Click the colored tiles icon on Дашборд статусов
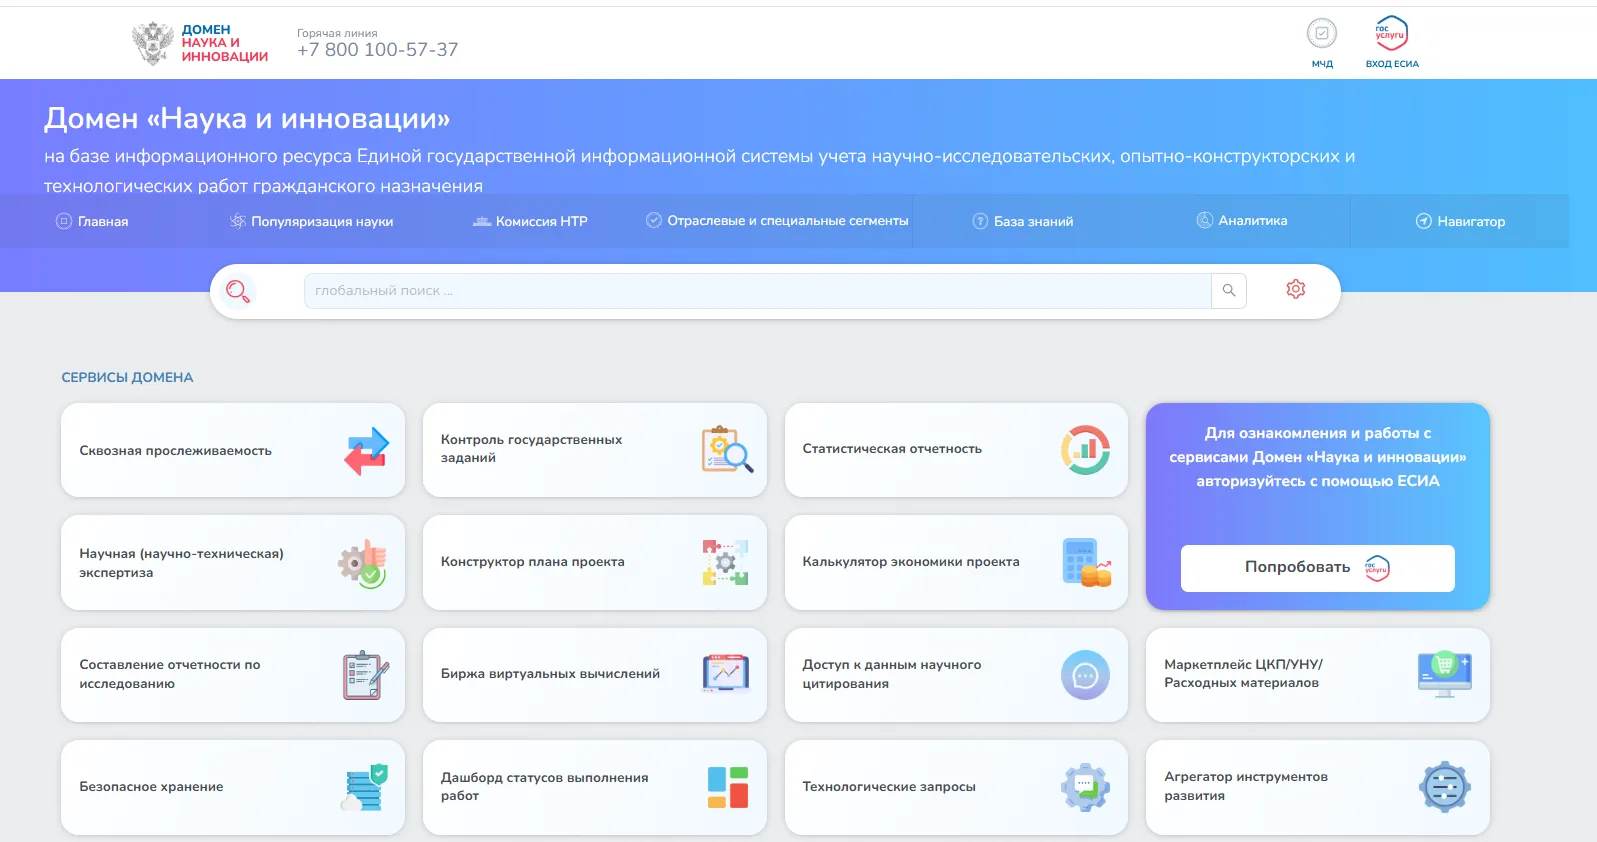Viewport: 1597px width, 842px height. (728, 787)
